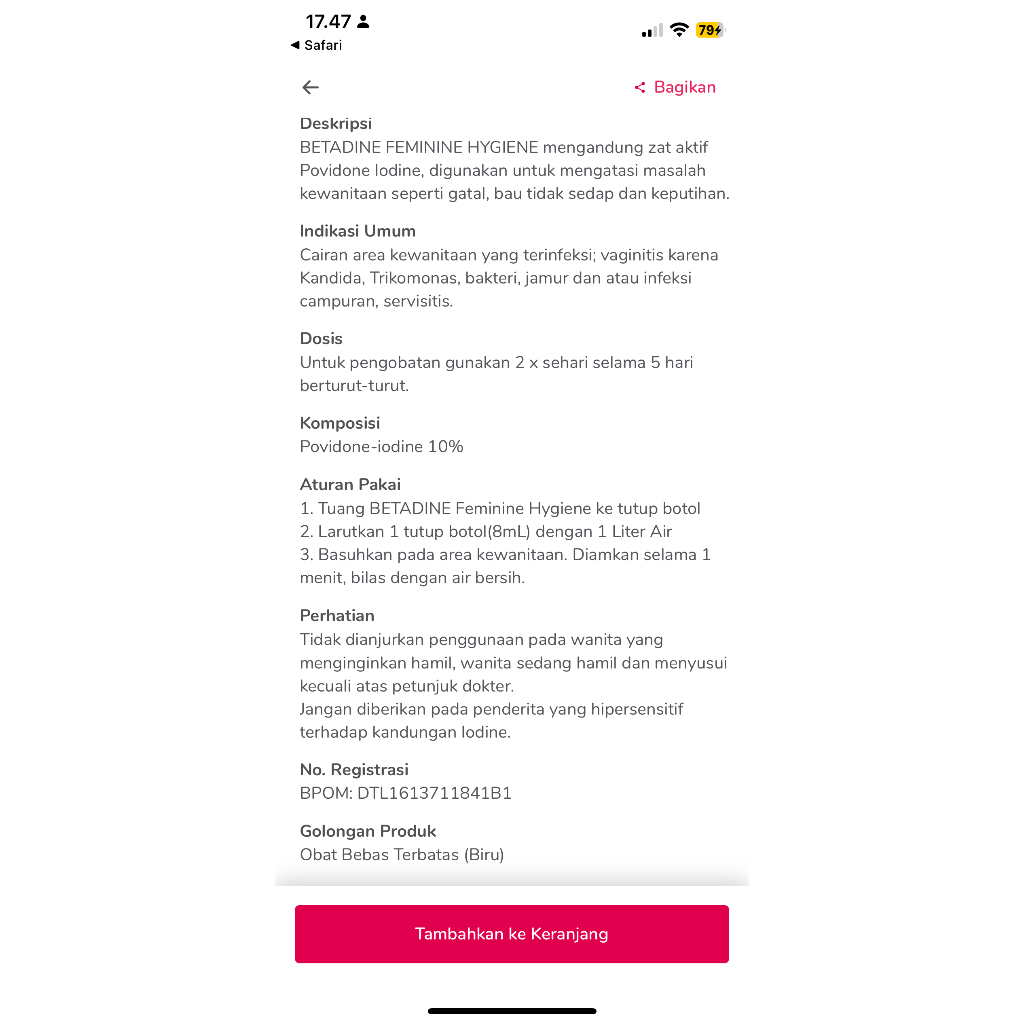The width and height of the screenshot is (1024, 1024).
Task: Tap the BPOM registration number text
Action: (x=406, y=793)
